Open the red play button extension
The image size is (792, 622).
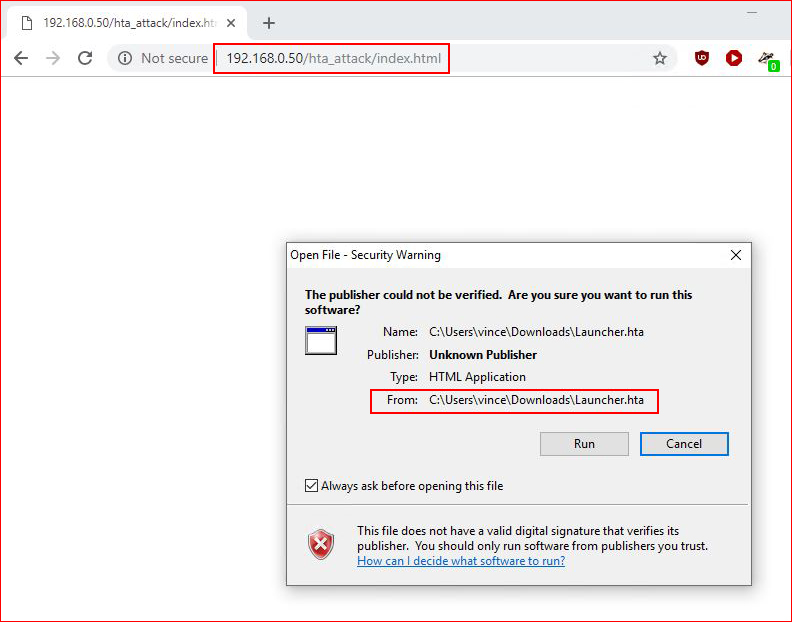point(734,58)
